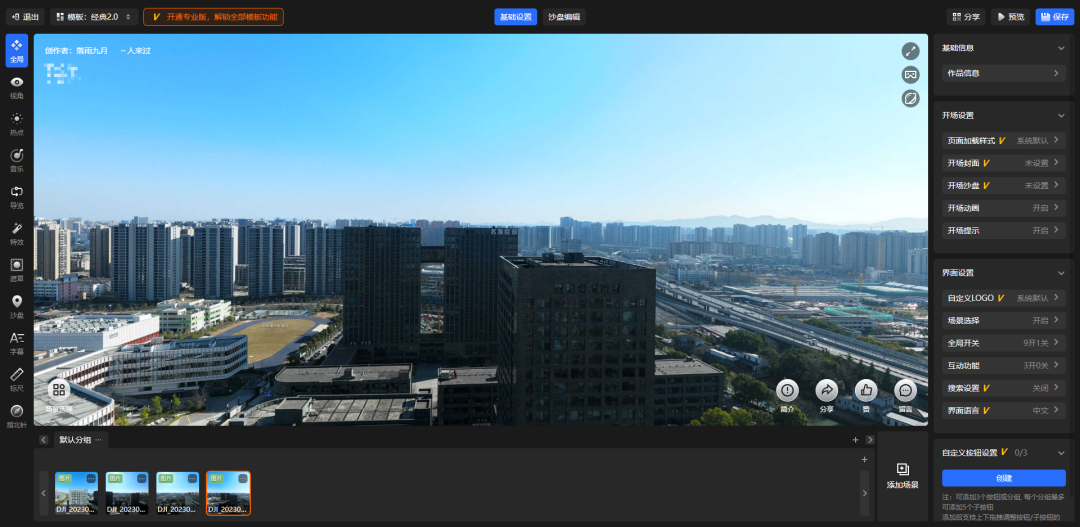Collapse the 自定义按钮设置 section
Image resolution: width=1080 pixels, height=527 pixels.
1061,453
